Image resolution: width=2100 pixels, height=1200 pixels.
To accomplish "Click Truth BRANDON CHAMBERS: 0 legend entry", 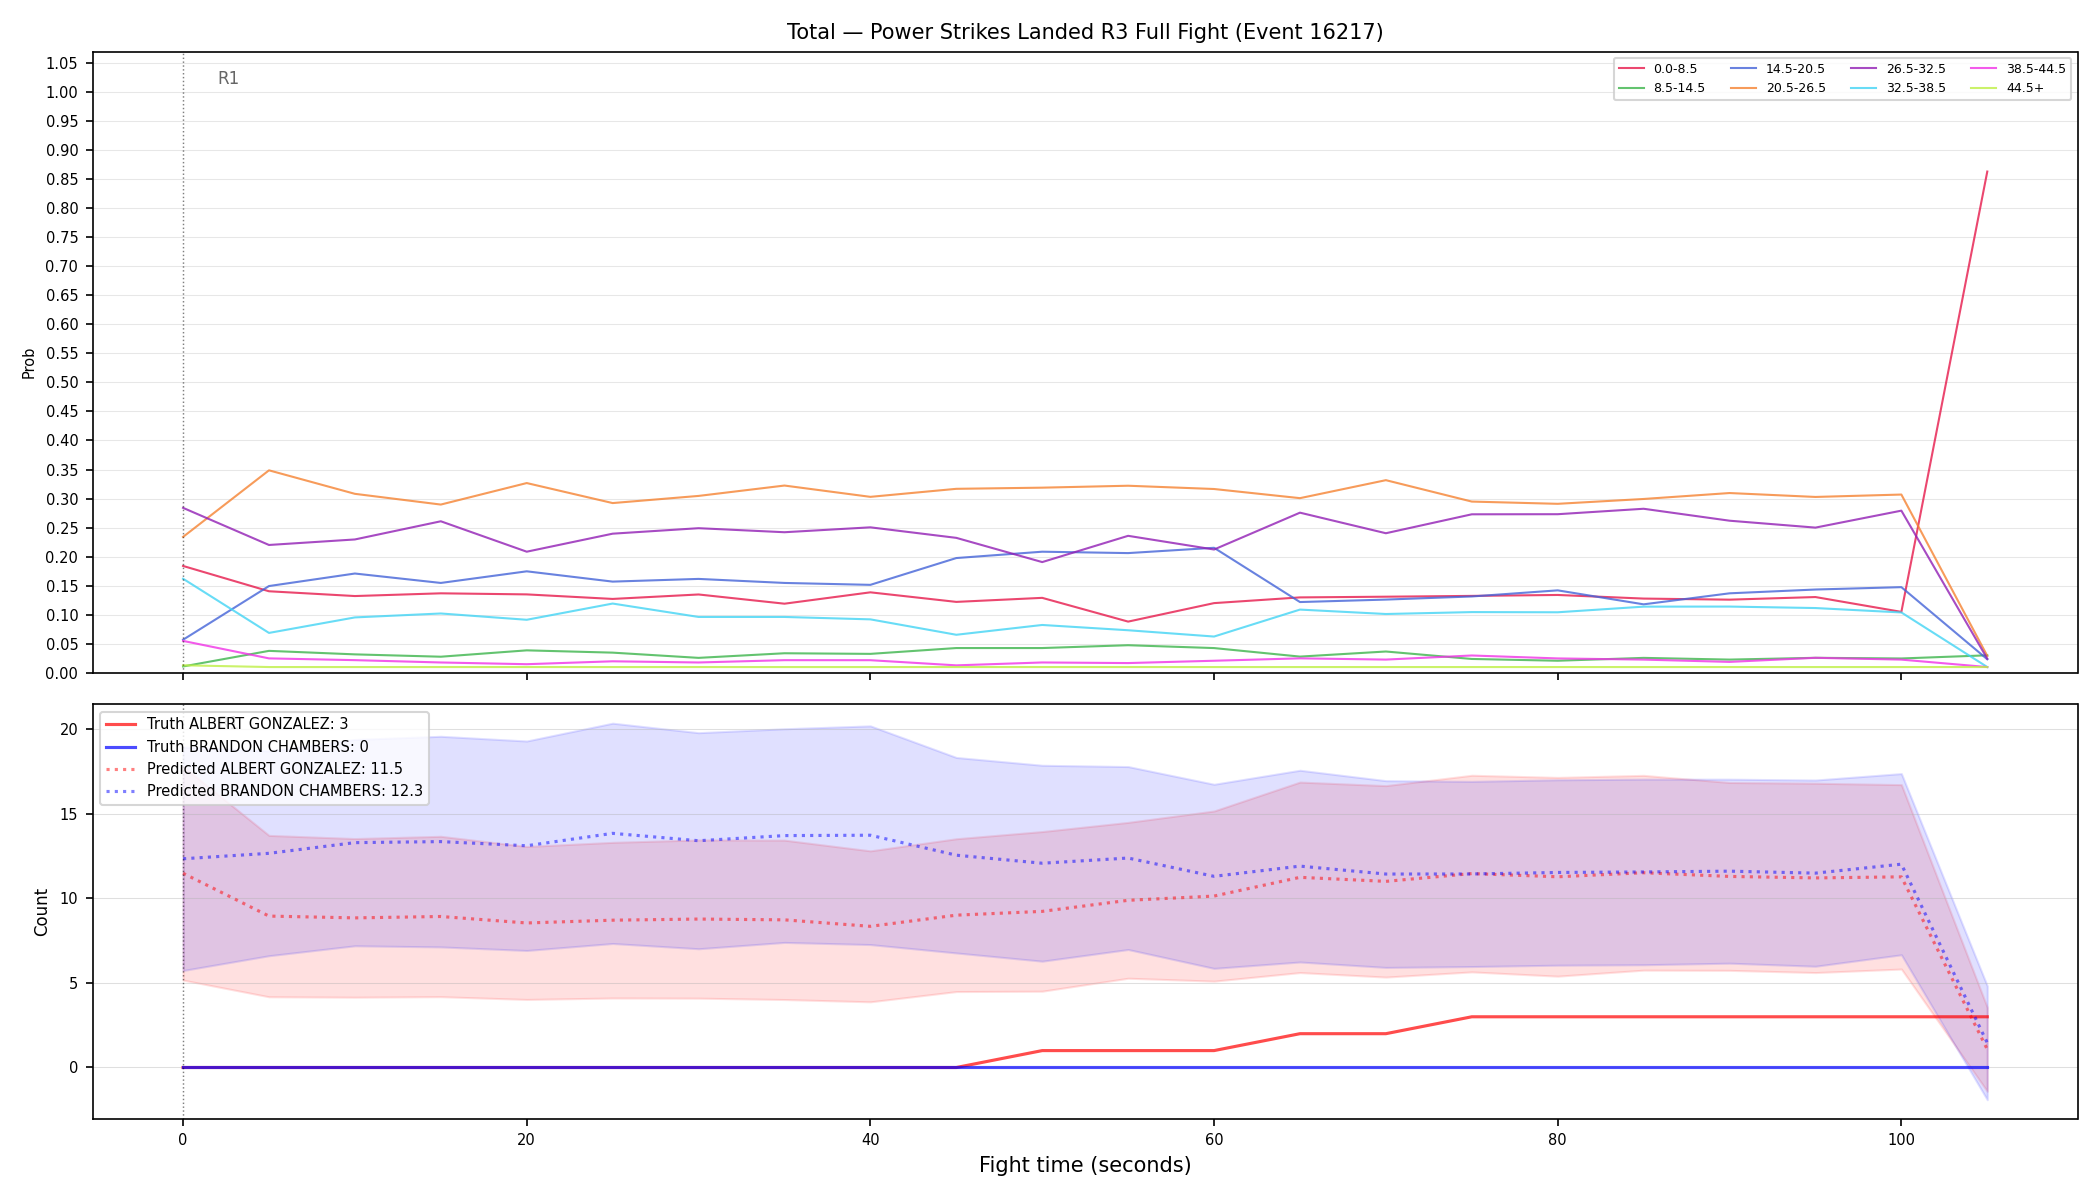I will [236, 746].
